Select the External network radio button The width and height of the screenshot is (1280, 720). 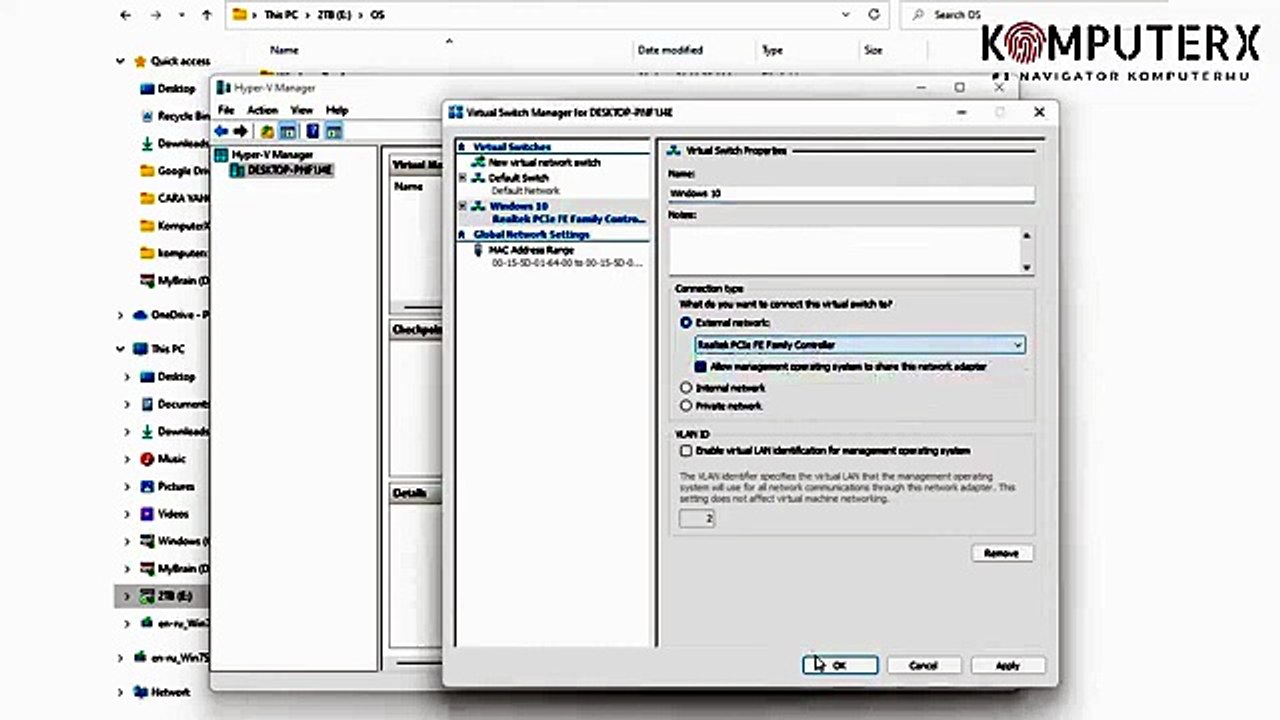tap(686, 323)
